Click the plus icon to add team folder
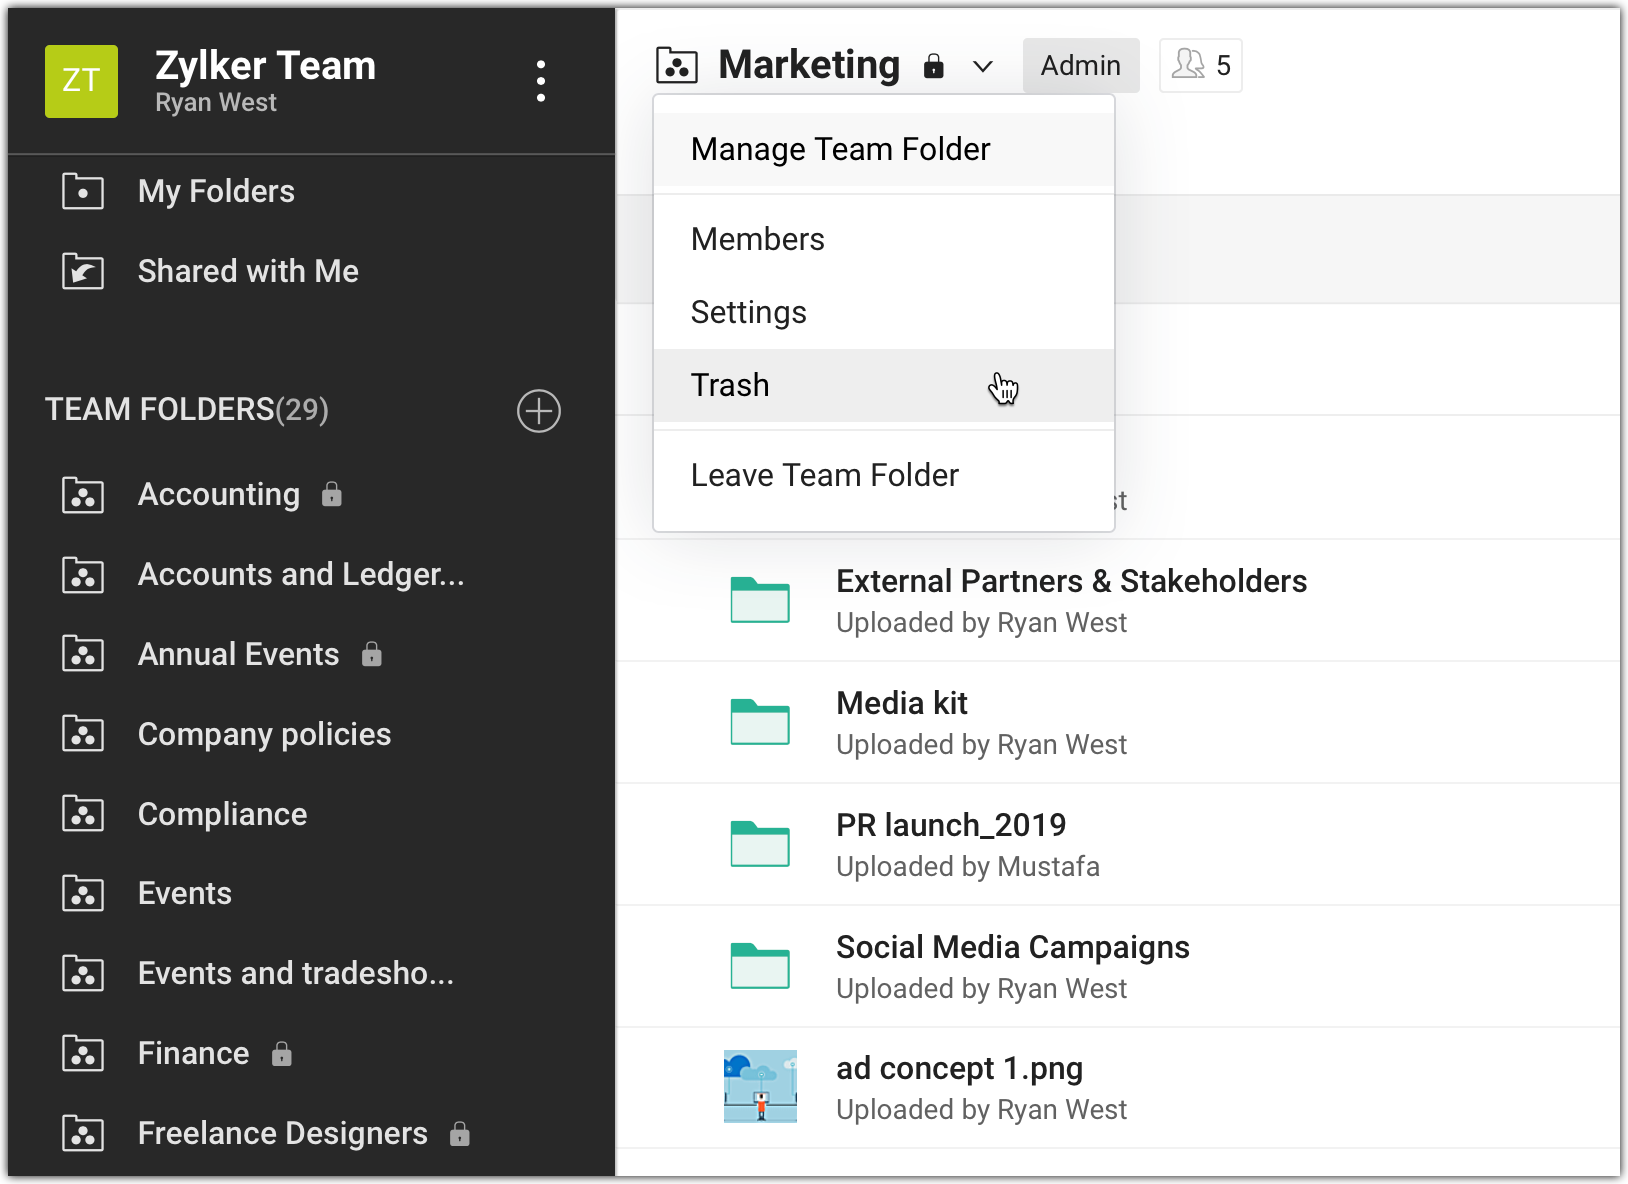1628x1184 pixels. point(538,411)
